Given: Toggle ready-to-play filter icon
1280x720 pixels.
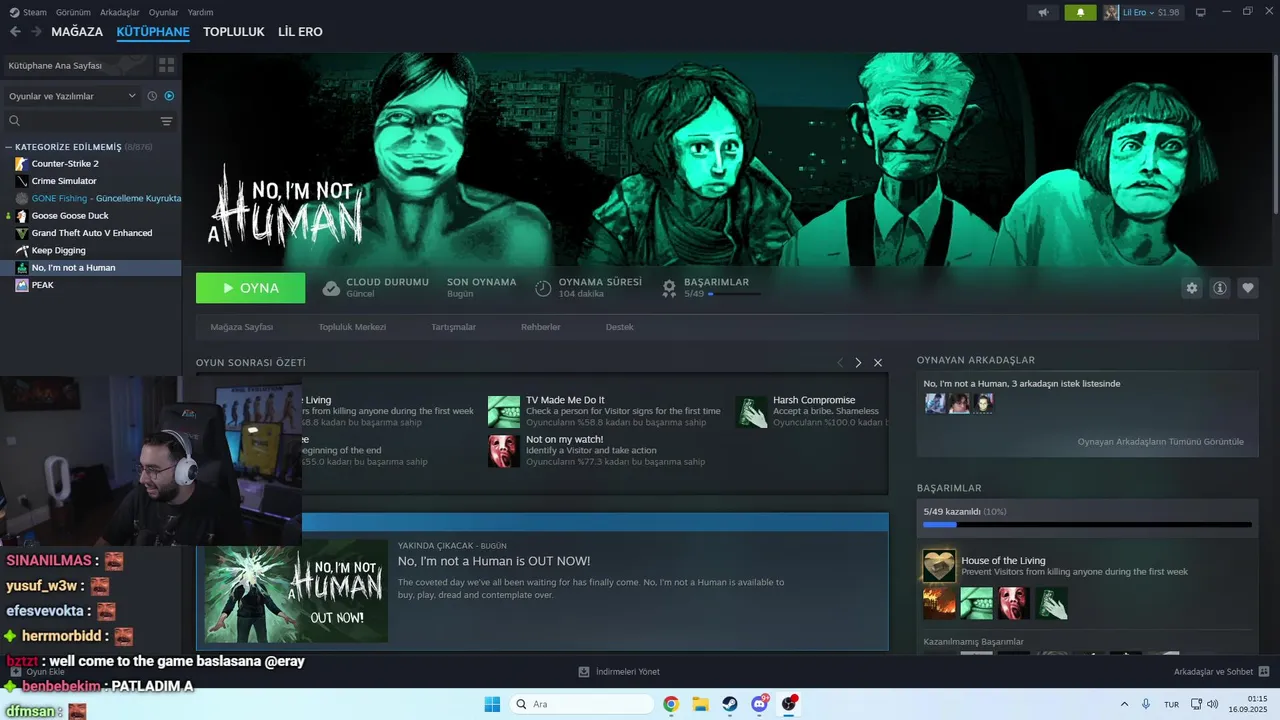Looking at the screenshot, I should point(169,96).
